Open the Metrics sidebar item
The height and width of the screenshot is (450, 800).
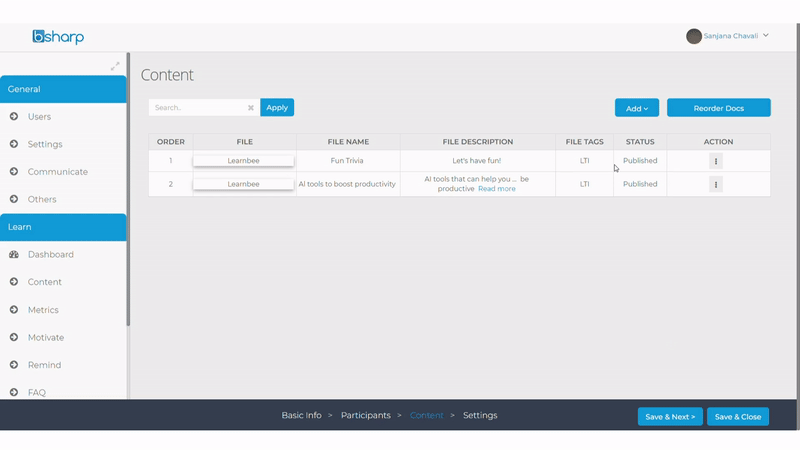point(43,310)
